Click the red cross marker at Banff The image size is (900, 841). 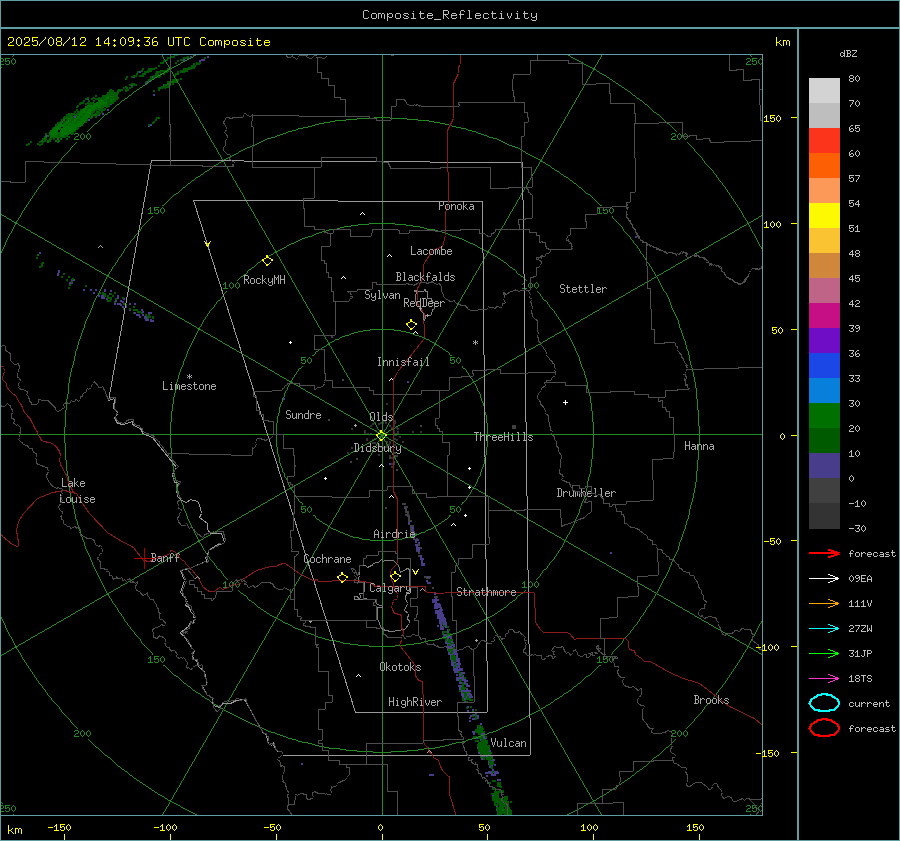143,558
